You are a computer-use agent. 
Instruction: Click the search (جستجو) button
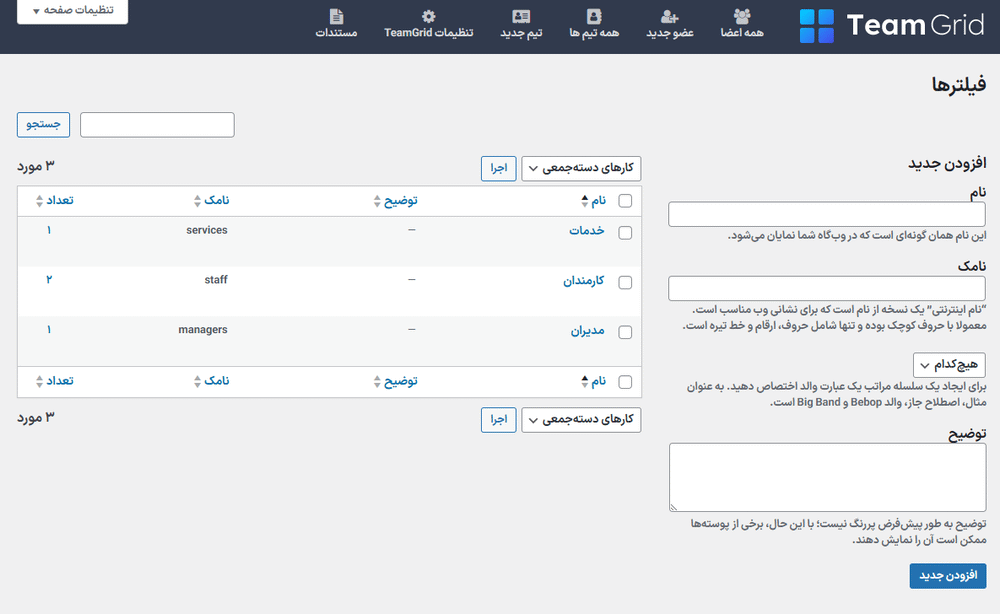[x=44, y=125]
